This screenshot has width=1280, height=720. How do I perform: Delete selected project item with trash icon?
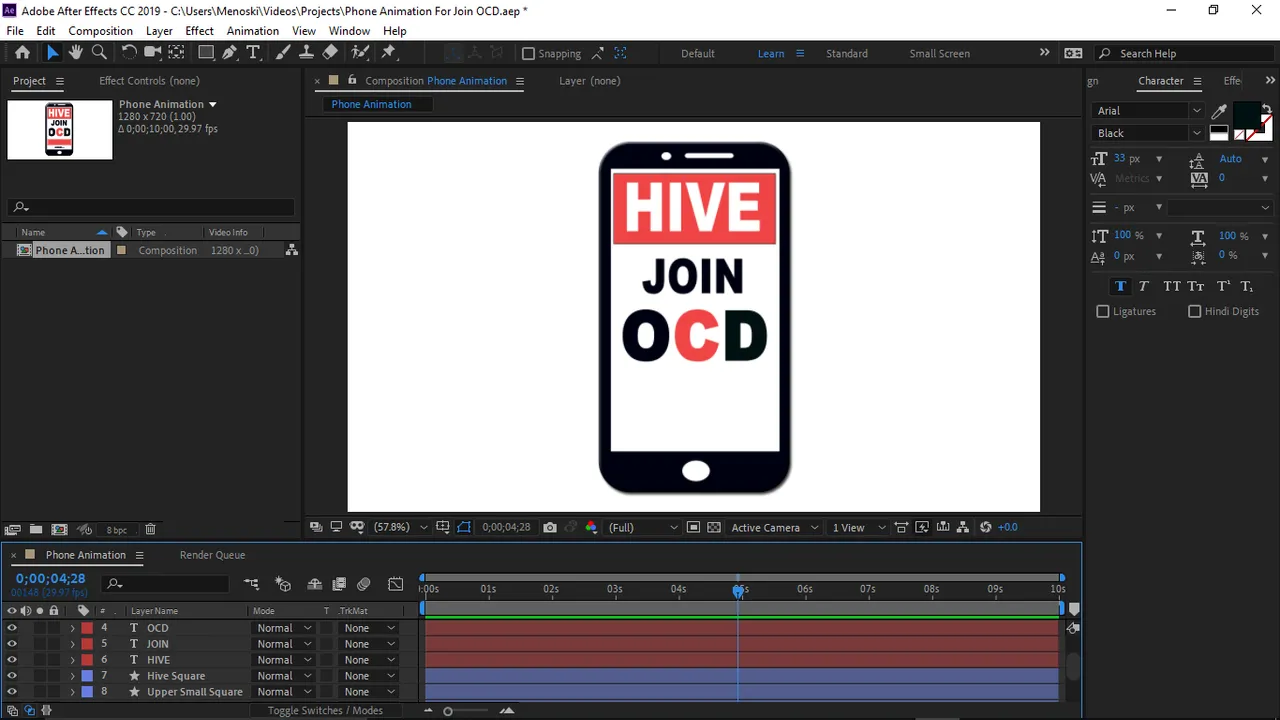point(150,530)
